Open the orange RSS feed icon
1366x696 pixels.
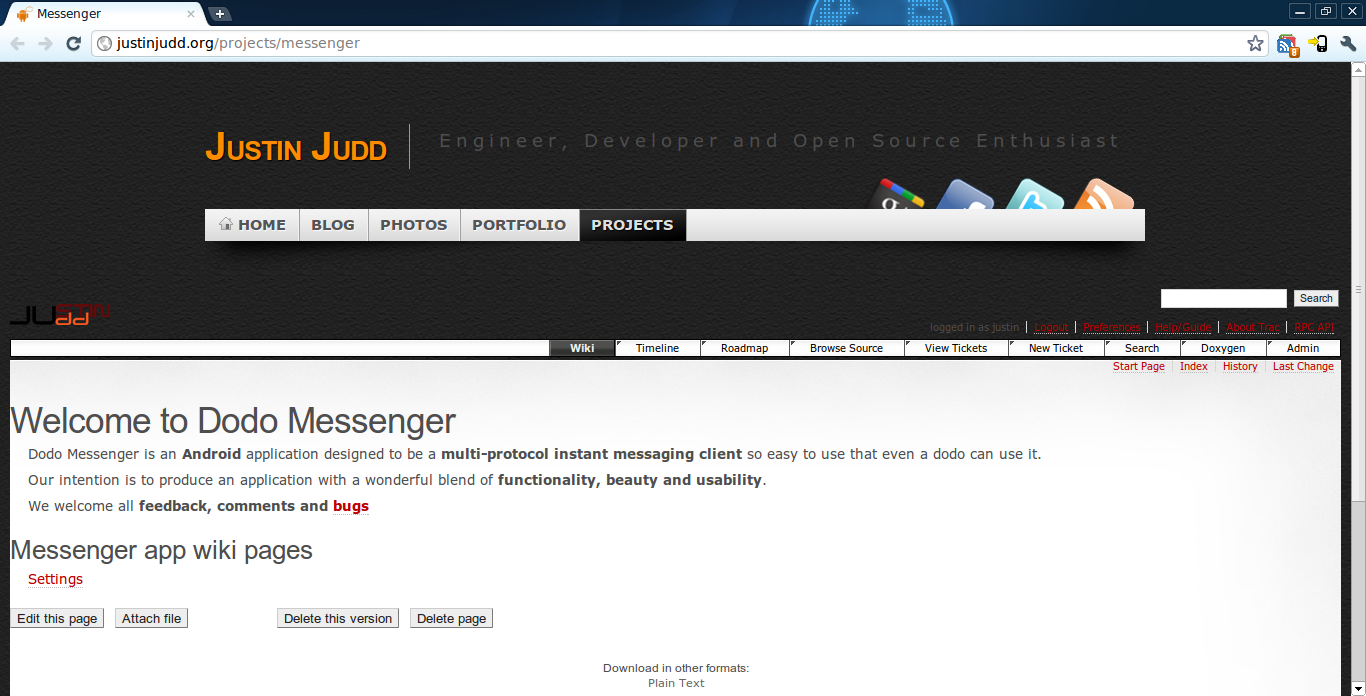(1103, 196)
